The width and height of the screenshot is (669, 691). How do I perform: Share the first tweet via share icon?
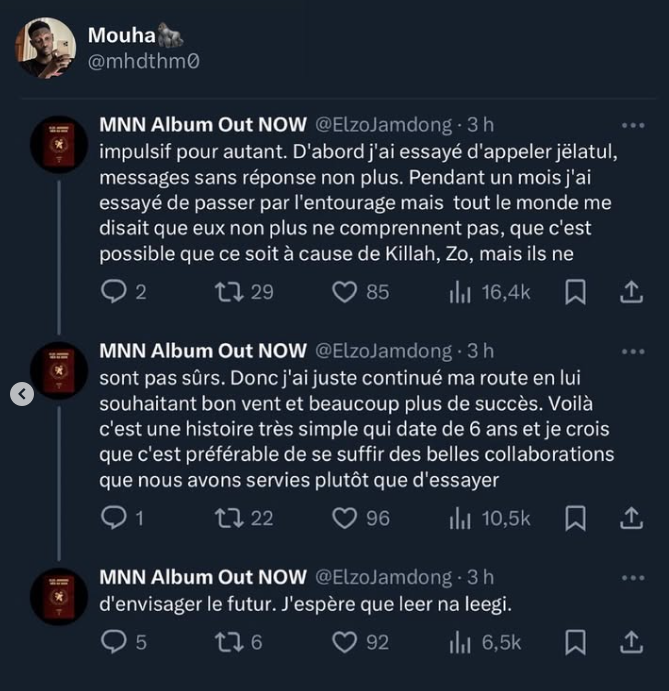click(x=631, y=291)
